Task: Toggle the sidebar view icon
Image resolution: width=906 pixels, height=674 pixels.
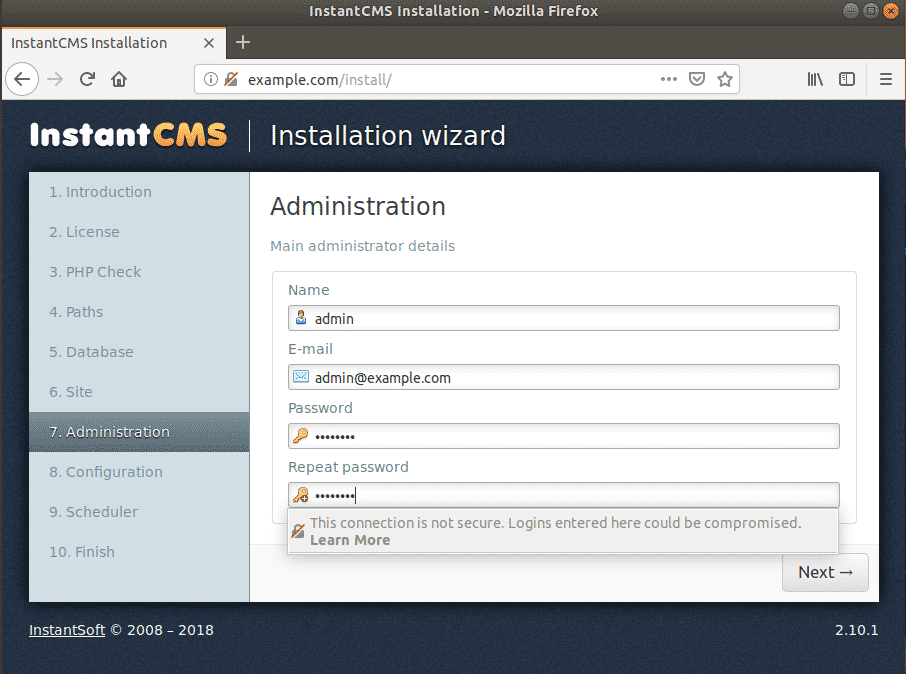Action: [x=847, y=79]
